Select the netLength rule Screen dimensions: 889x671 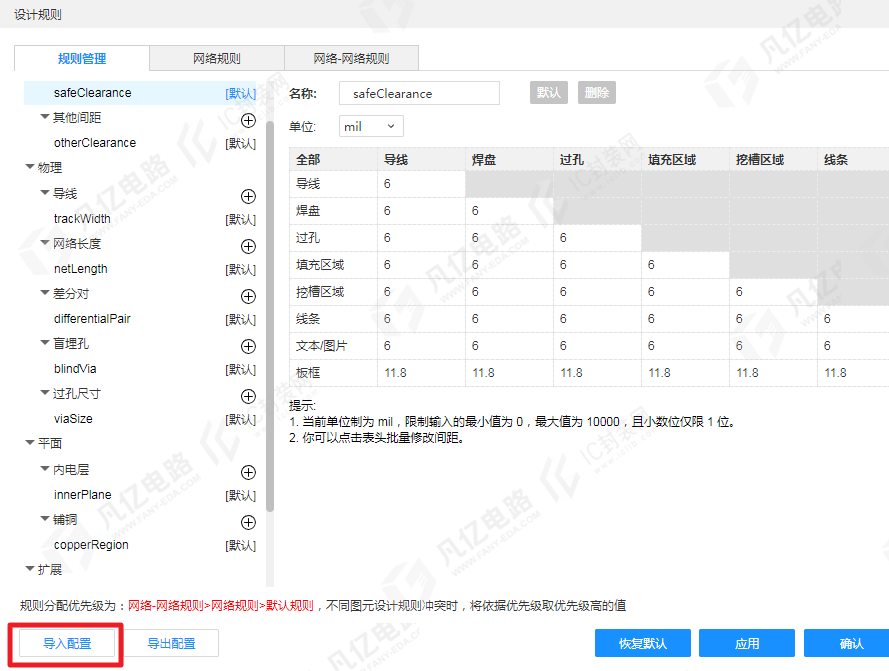click(81, 269)
